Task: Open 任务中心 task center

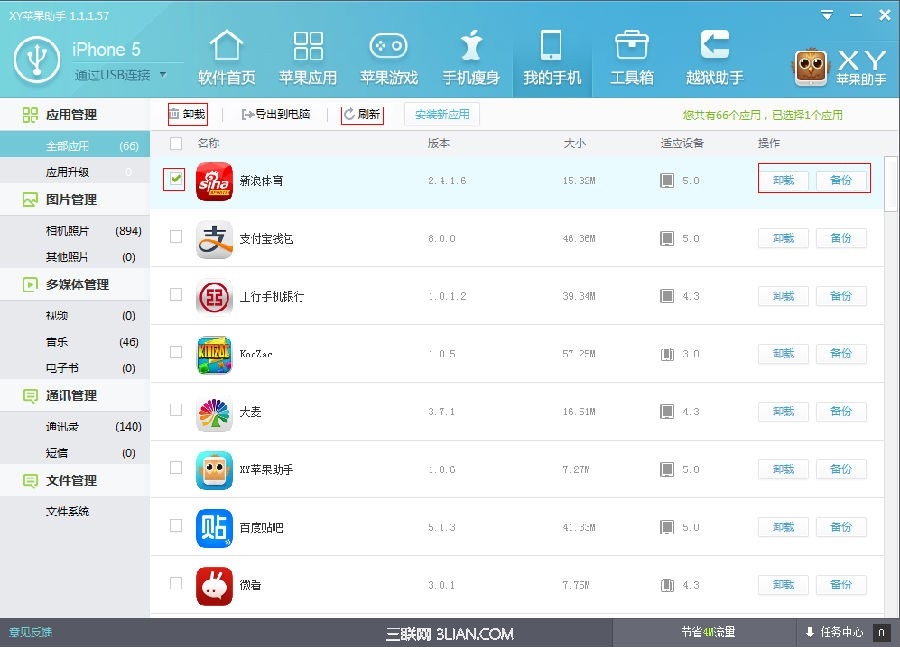Action: (x=835, y=632)
